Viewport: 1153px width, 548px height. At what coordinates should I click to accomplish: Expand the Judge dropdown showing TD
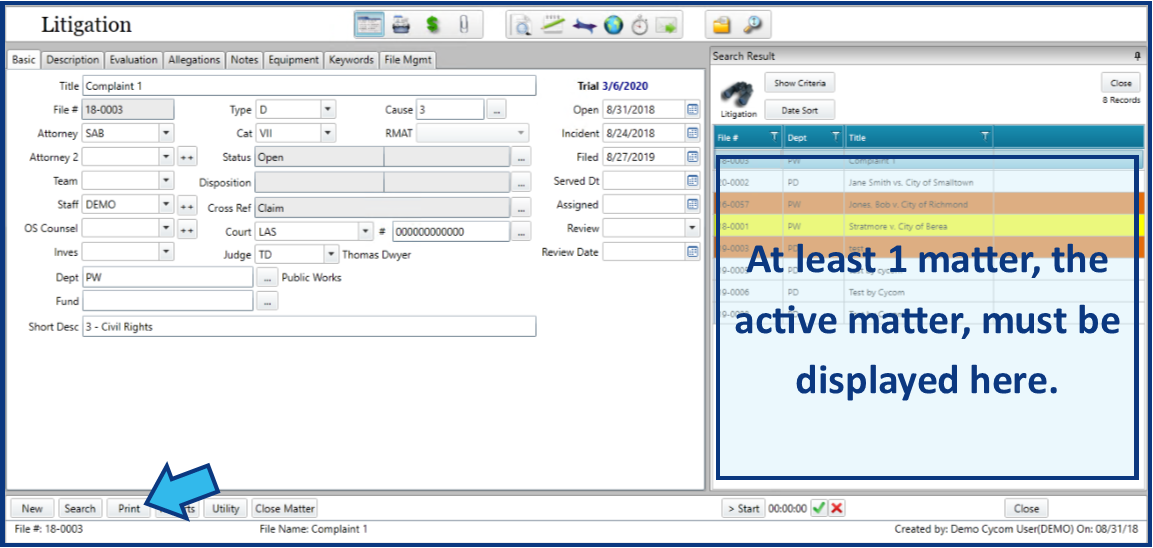[x=332, y=255]
